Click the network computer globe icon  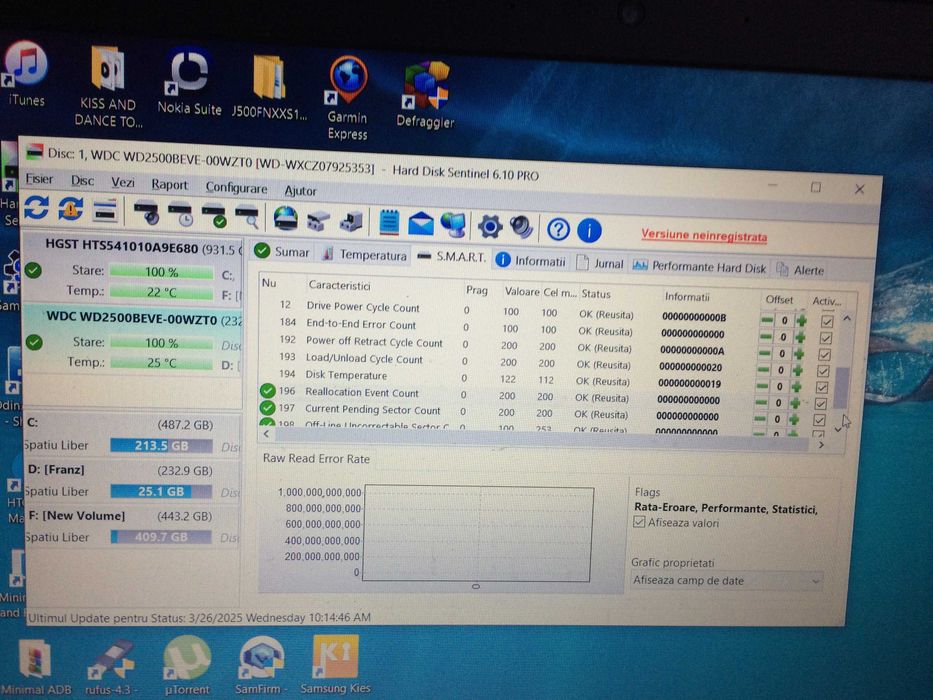[x=453, y=224]
